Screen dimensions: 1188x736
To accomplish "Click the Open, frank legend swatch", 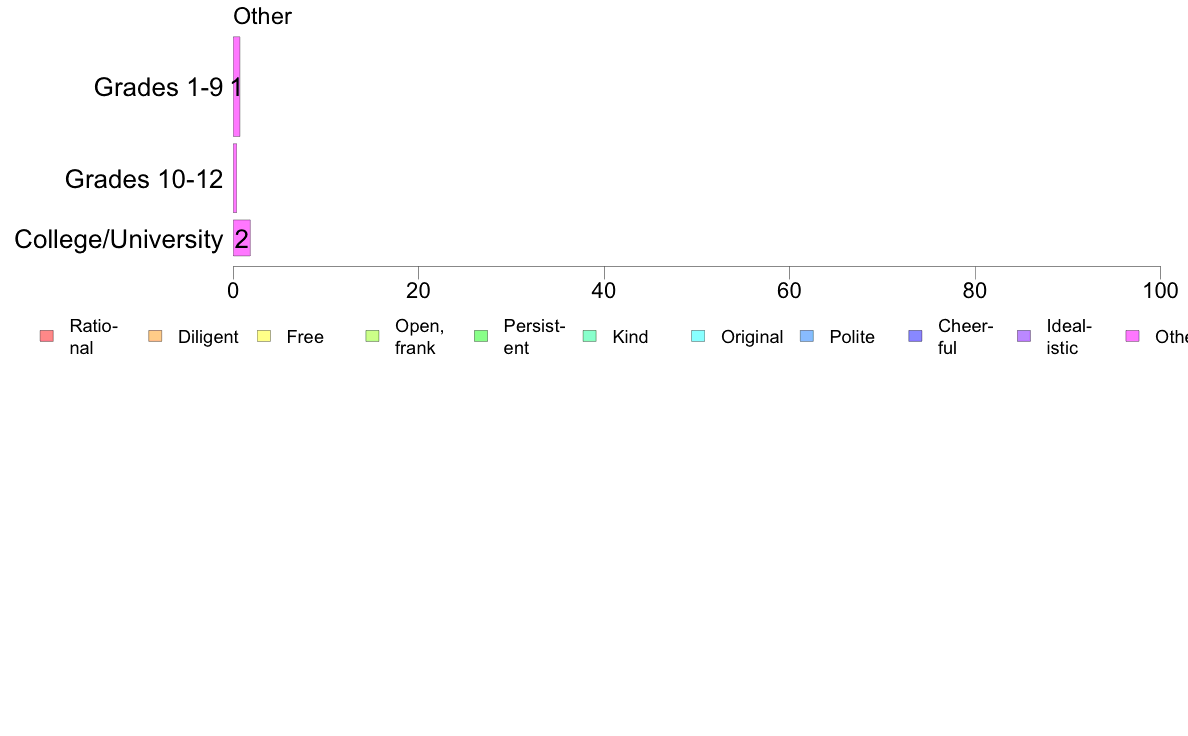I will 372,336.
